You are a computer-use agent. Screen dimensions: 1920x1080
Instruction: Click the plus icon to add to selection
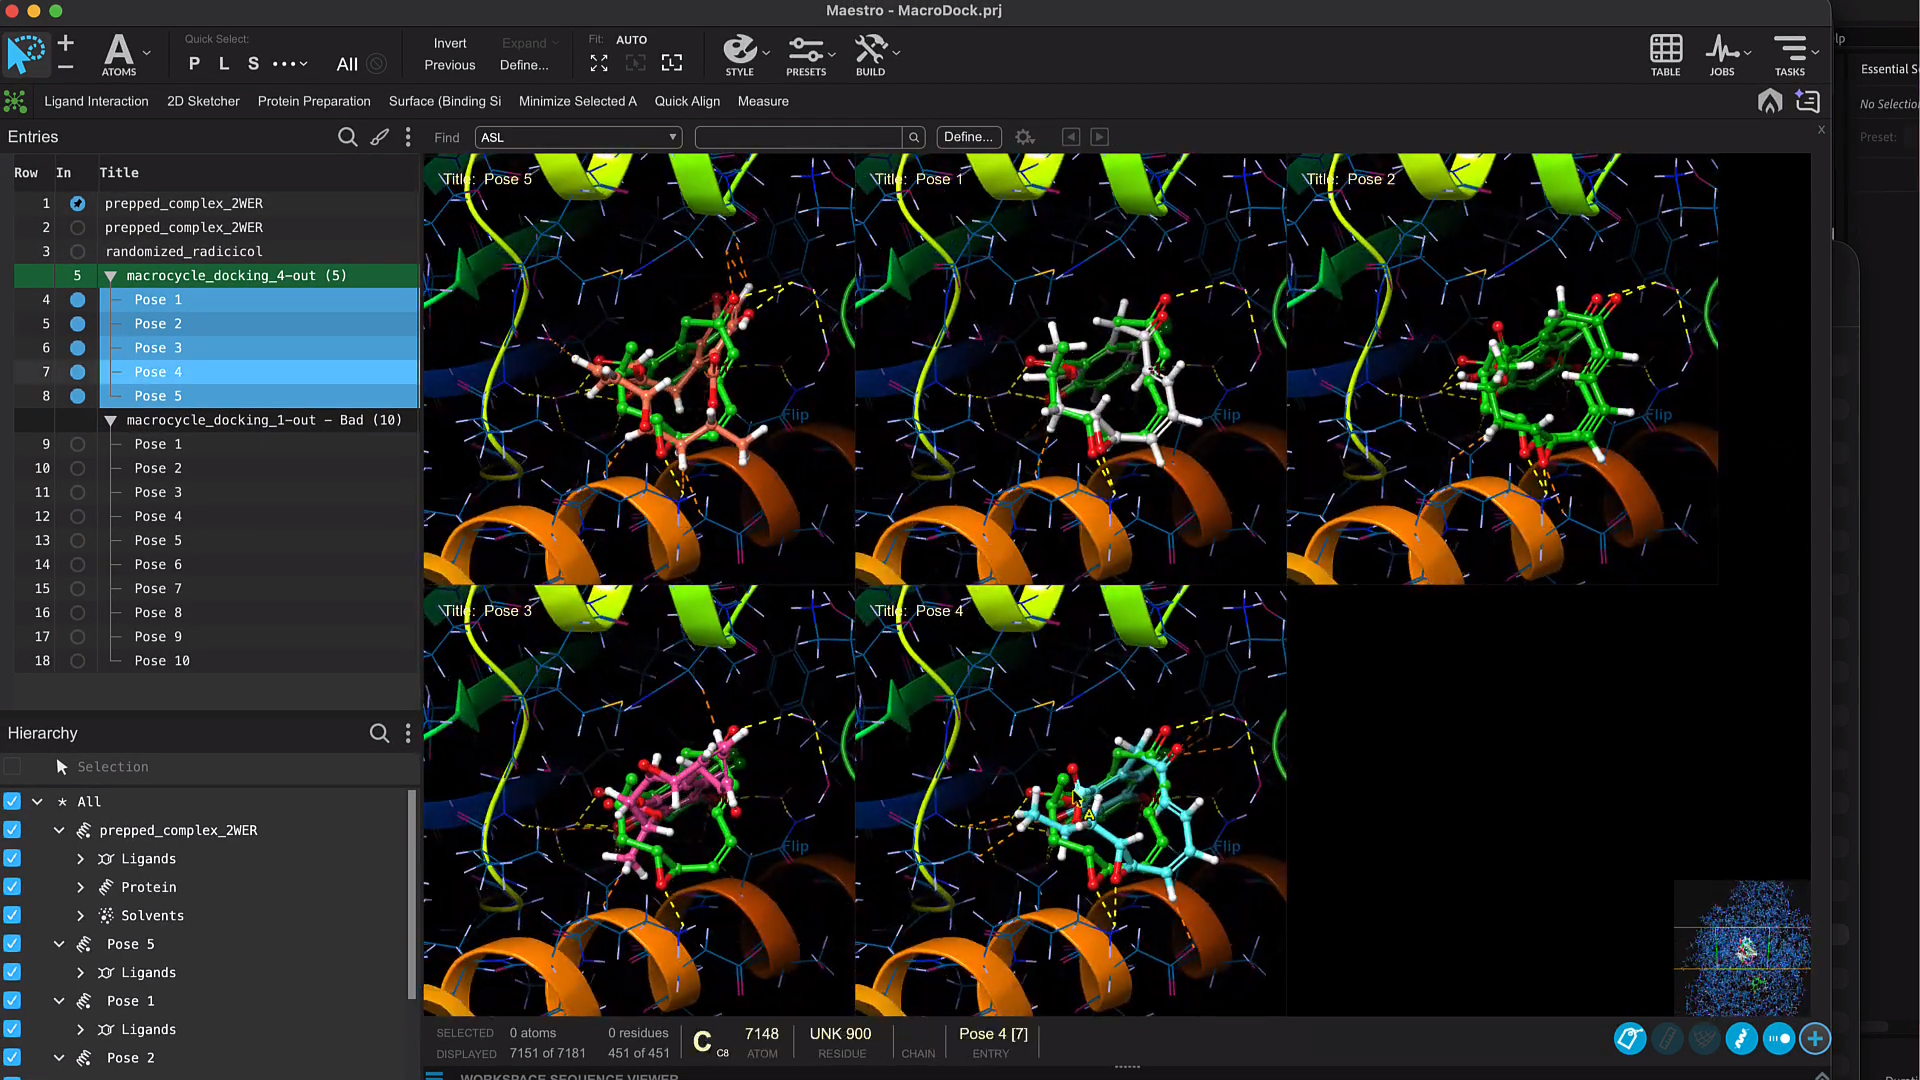pos(66,43)
